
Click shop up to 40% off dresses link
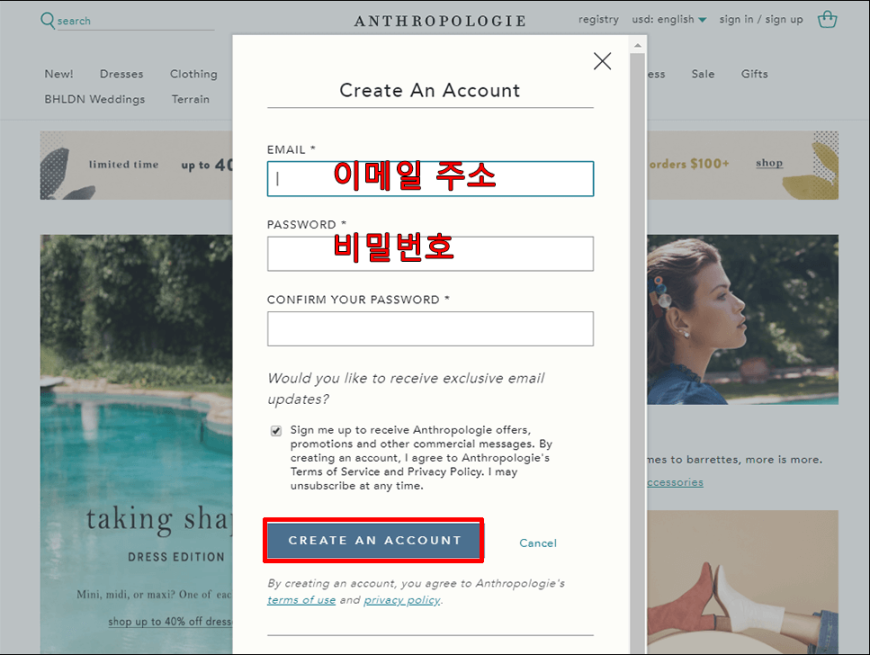[x=170, y=622]
